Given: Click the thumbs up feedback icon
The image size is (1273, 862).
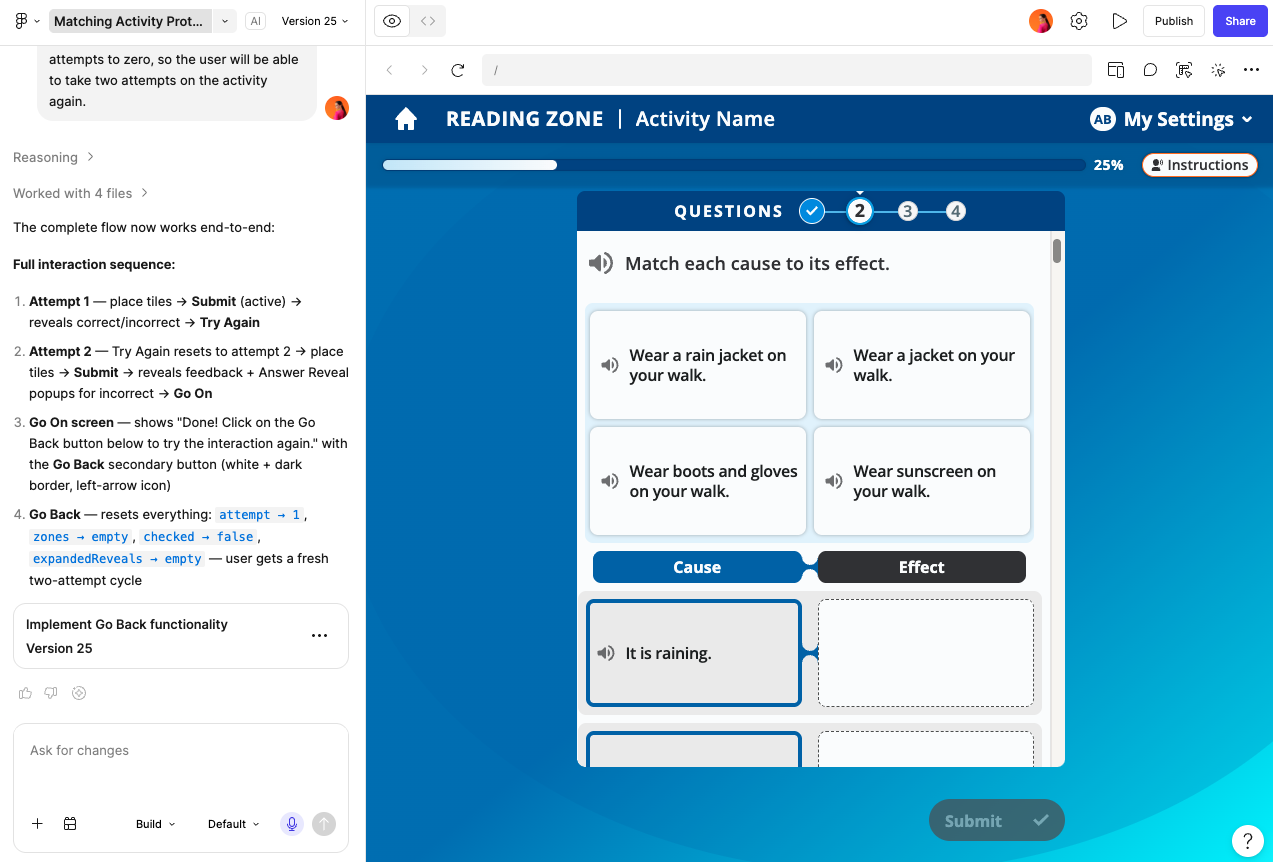Looking at the screenshot, I should click(25, 693).
